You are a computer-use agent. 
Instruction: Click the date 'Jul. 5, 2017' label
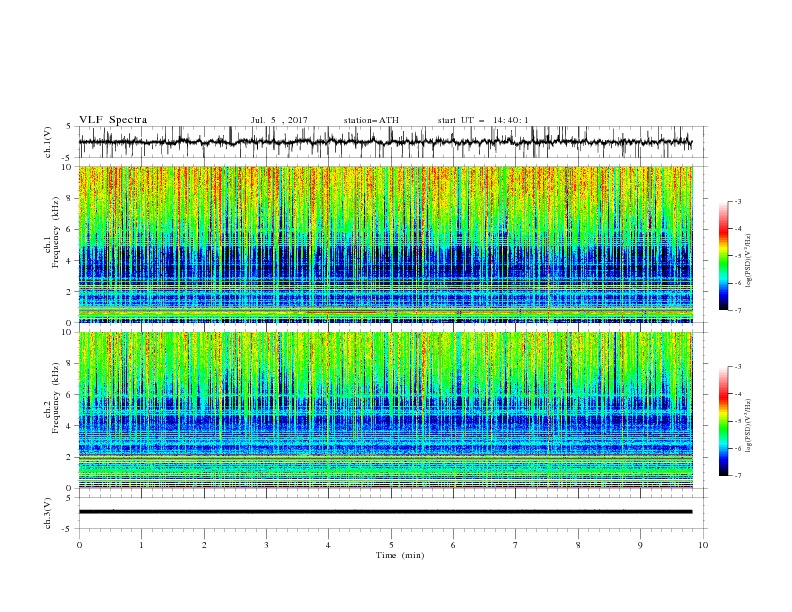pyautogui.click(x=279, y=120)
